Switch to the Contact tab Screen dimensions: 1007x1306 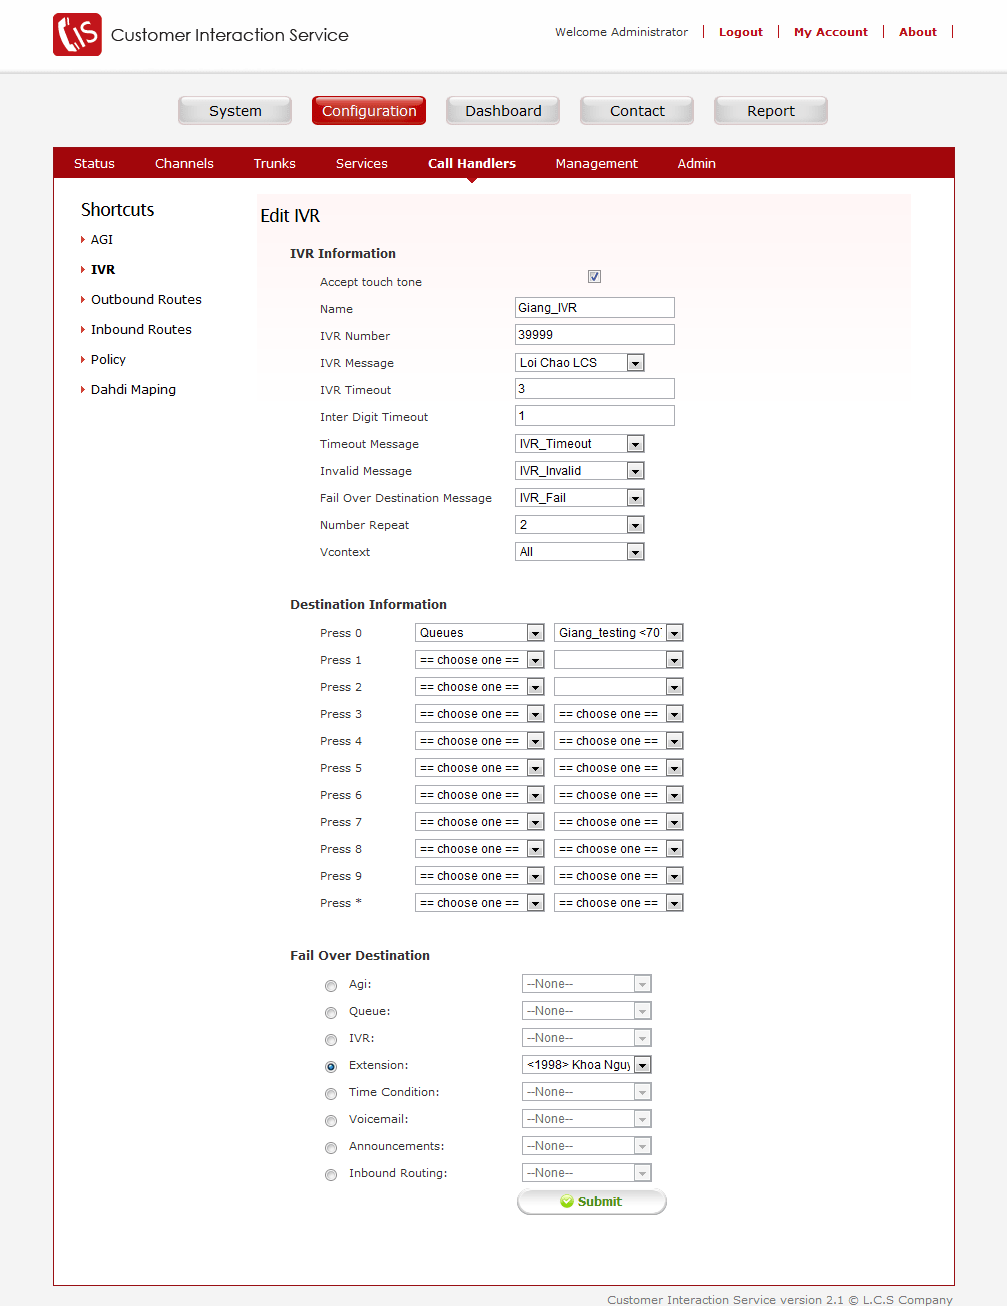coord(637,111)
